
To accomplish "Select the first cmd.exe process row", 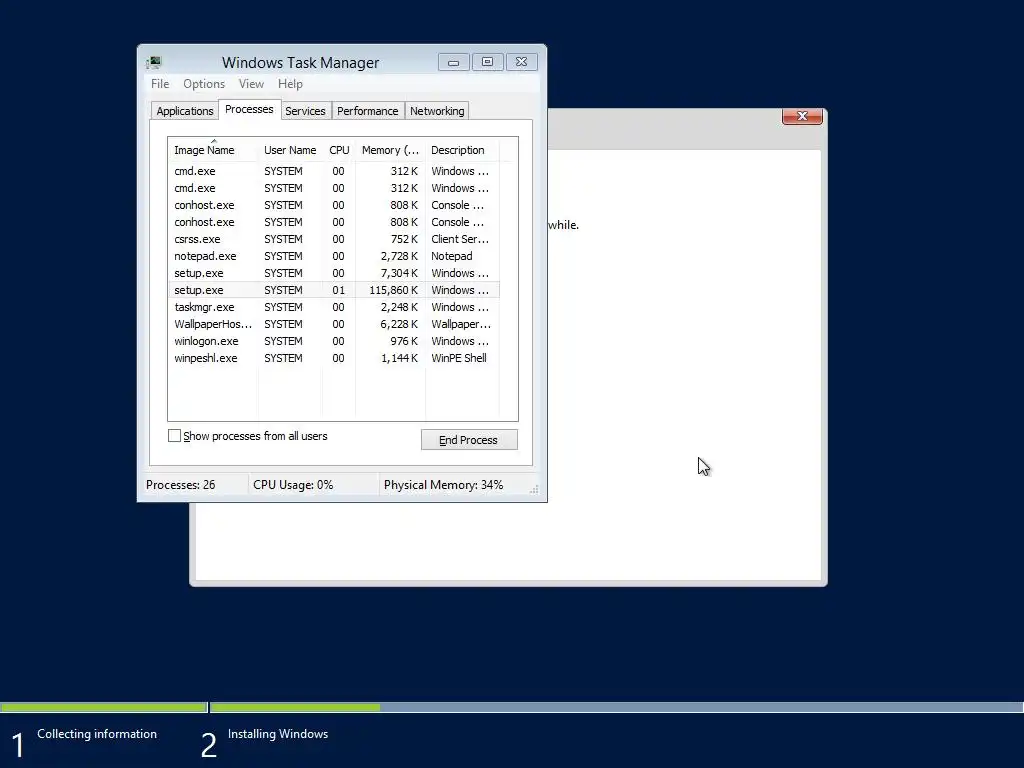I will tap(334, 171).
